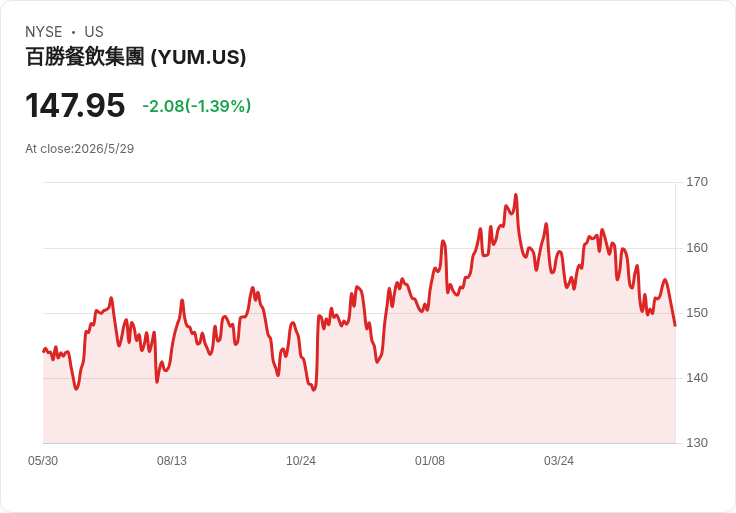Click the At close date text
This screenshot has width=736, height=513.
pos(80,149)
